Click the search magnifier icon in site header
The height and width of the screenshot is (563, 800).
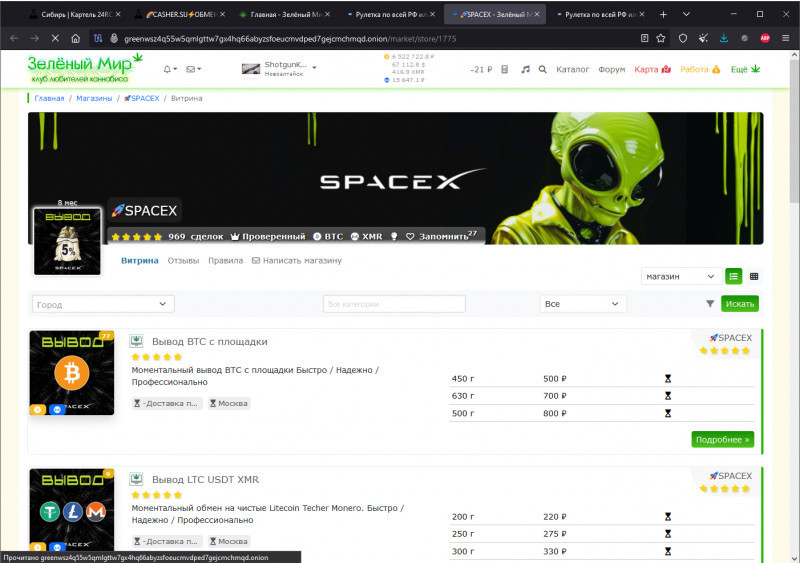click(x=542, y=69)
